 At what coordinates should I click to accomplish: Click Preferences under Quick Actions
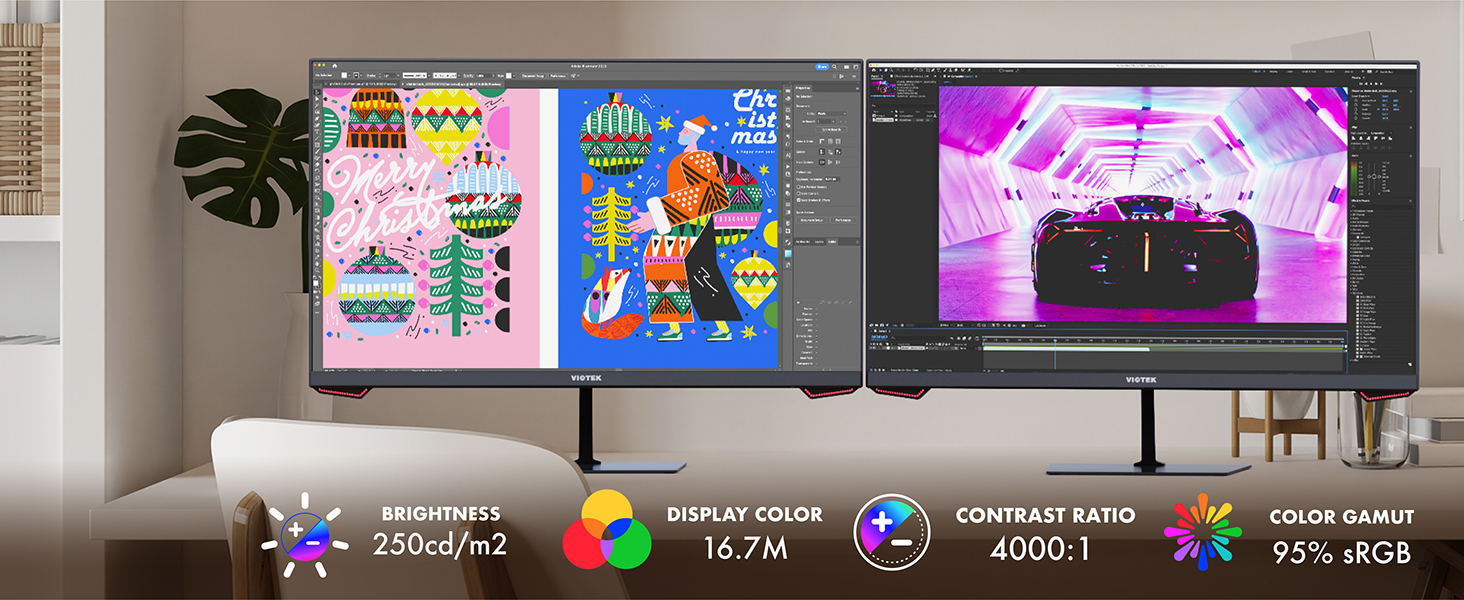[x=843, y=220]
